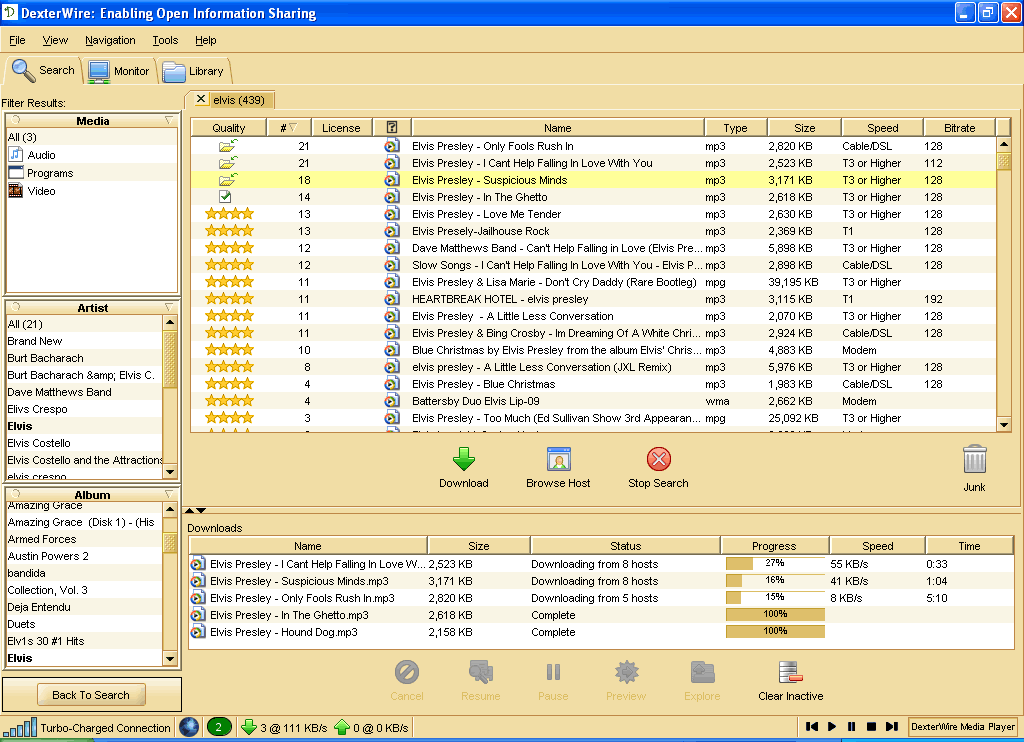
Task: Close the elvis (439) search tab
Action: (201, 99)
